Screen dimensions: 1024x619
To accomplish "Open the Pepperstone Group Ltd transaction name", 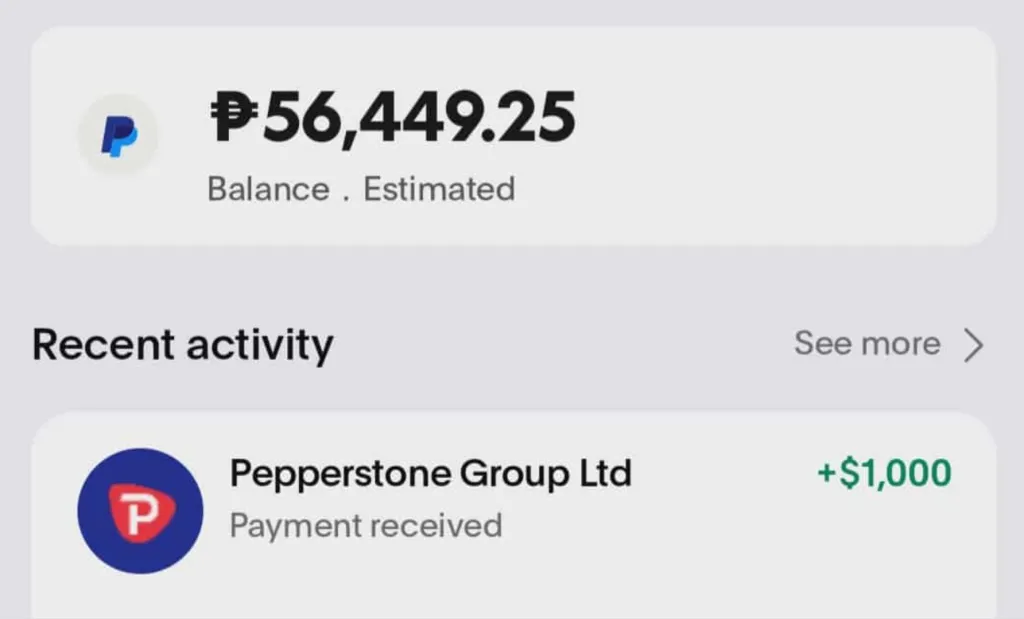I will tap(430, 473).
